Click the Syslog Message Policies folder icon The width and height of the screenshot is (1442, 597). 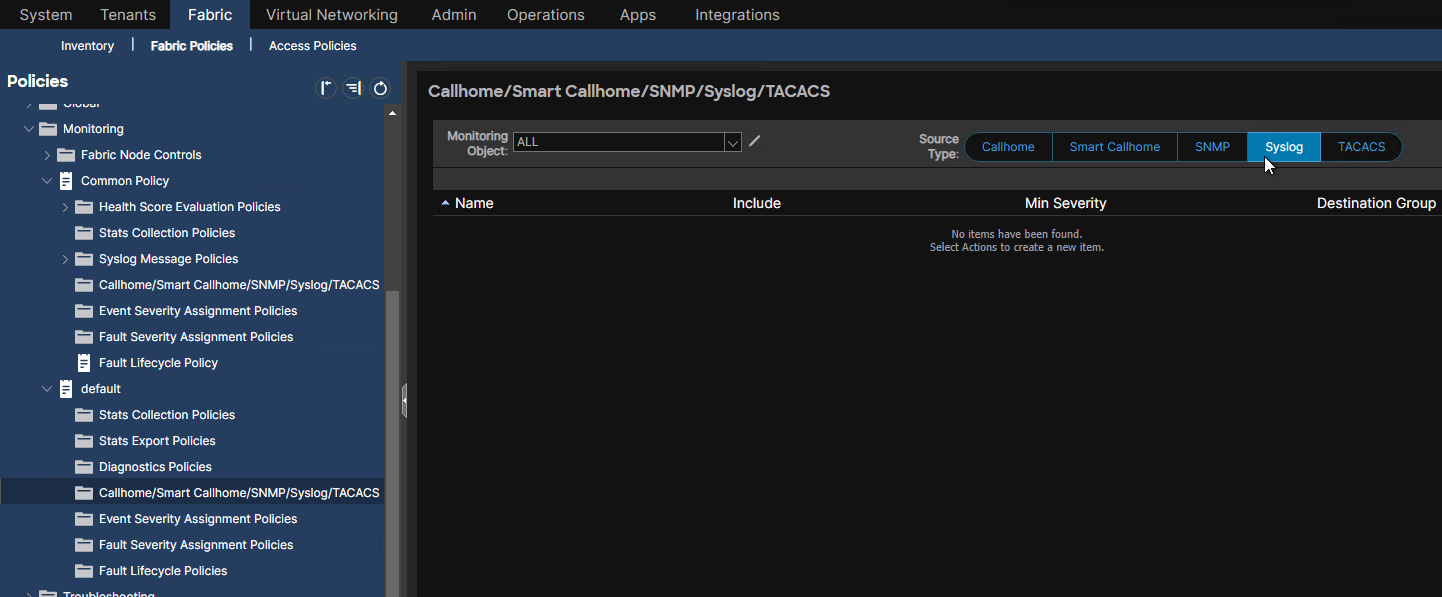tap(84, 259)
